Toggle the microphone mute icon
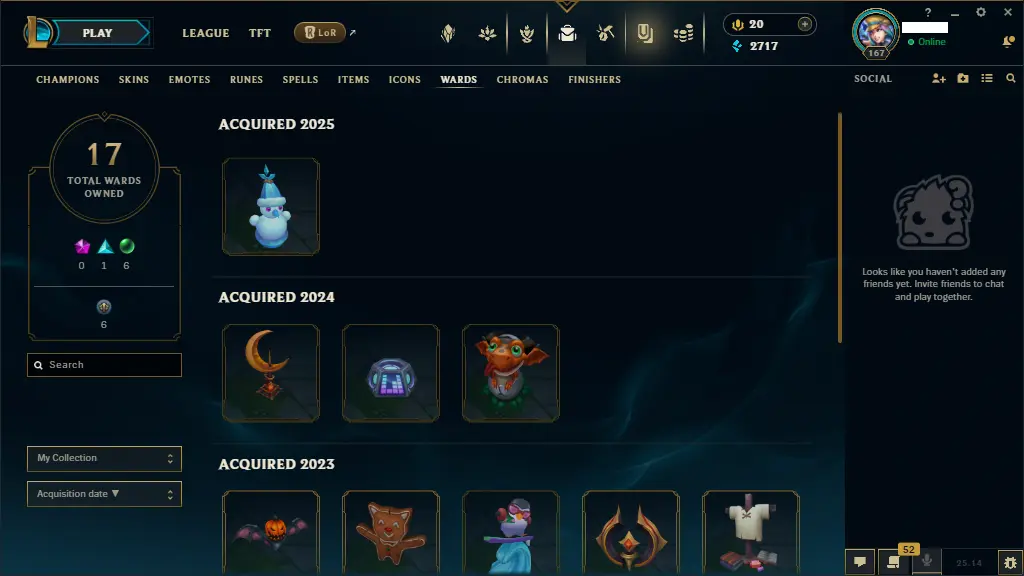The image size is (1024, 576). click(x=927, y=562)
